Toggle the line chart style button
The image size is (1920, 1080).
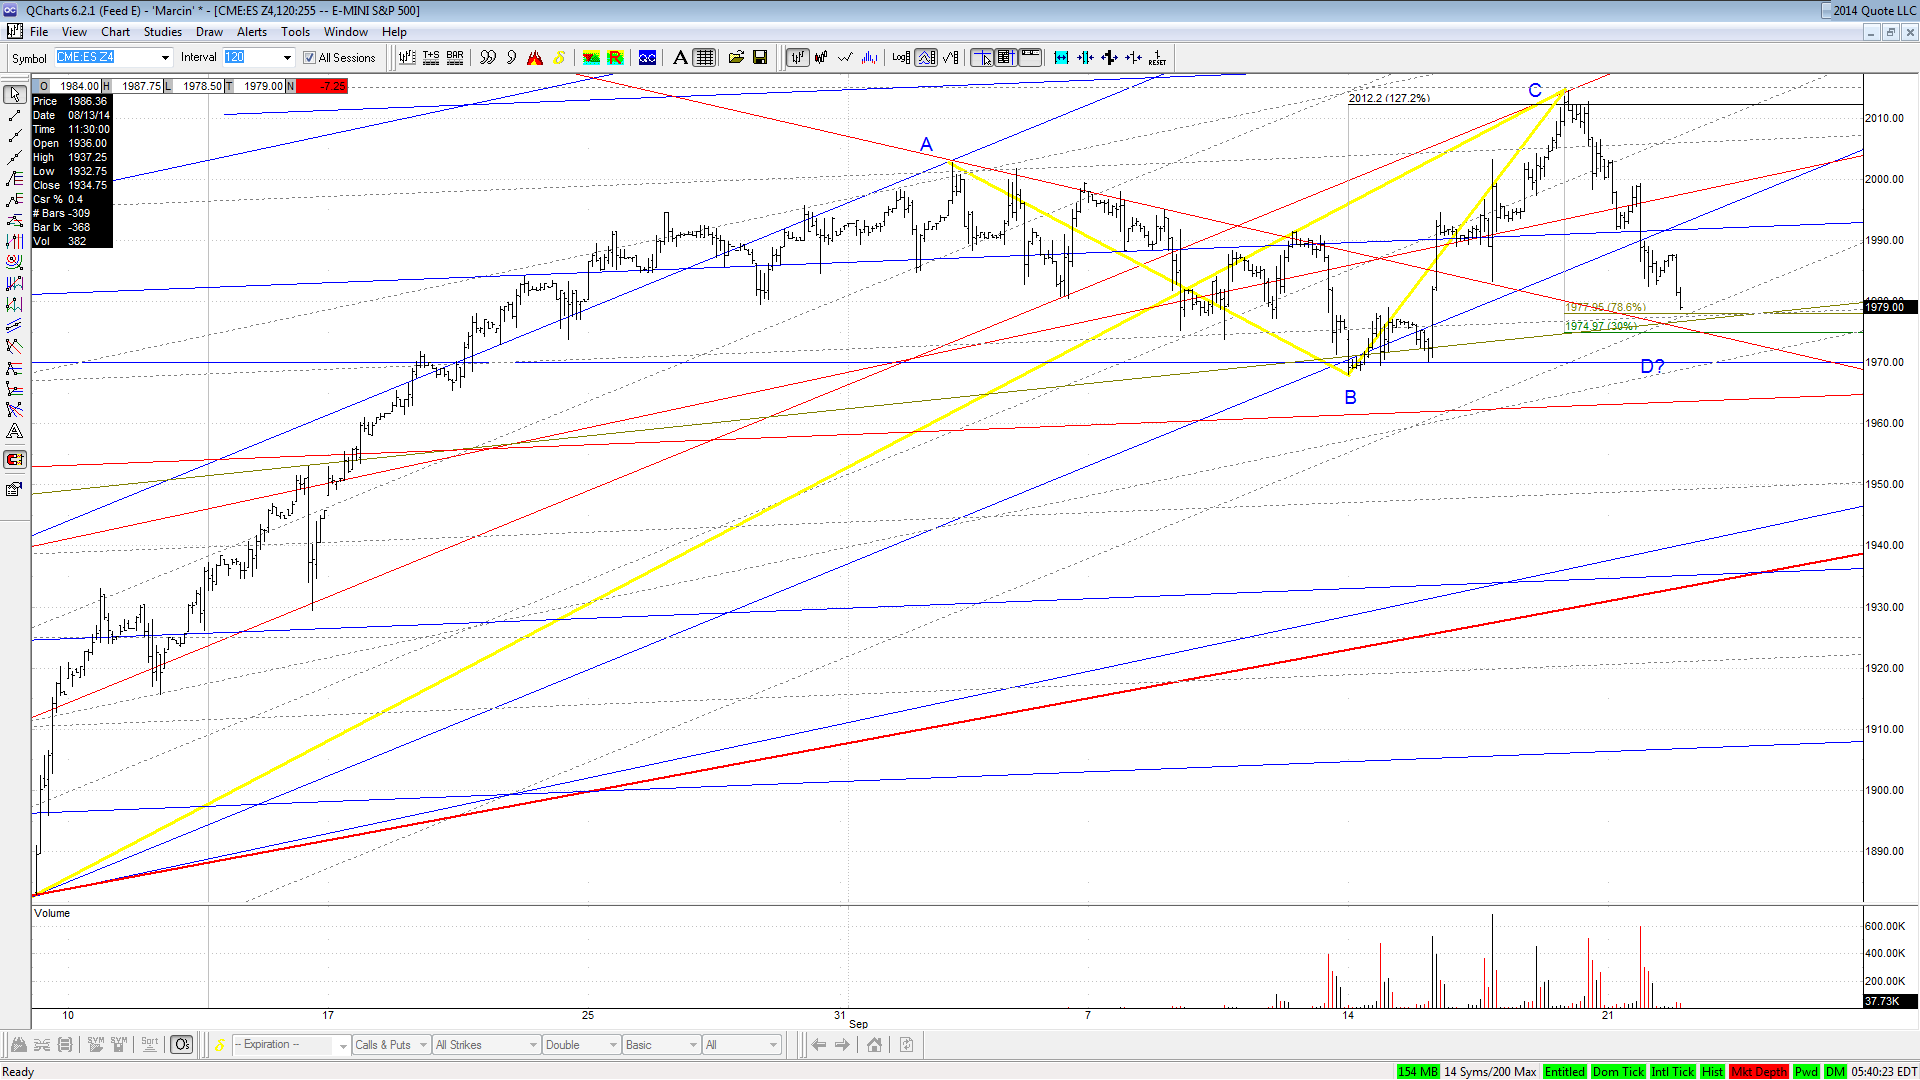point(845,58)
